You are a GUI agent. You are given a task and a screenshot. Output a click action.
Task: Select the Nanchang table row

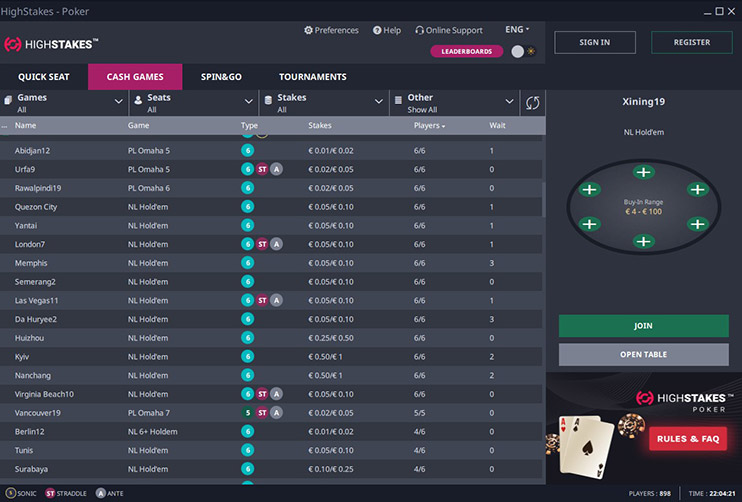pos(271,375)
